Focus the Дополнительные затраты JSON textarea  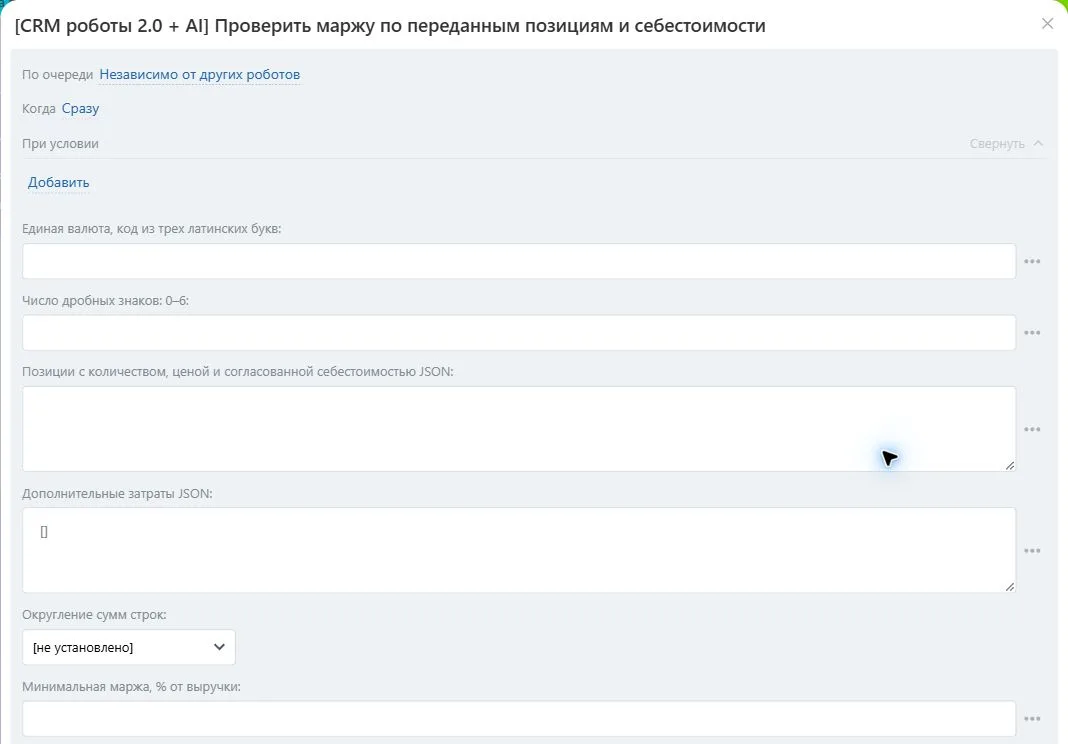pos(519,551)
